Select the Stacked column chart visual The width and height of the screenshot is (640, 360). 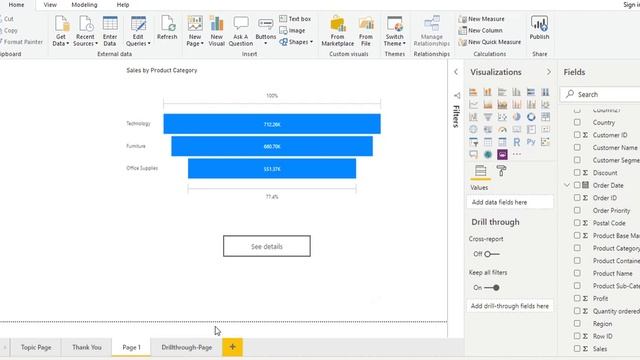pyautogui.click(x=487, y=92)
